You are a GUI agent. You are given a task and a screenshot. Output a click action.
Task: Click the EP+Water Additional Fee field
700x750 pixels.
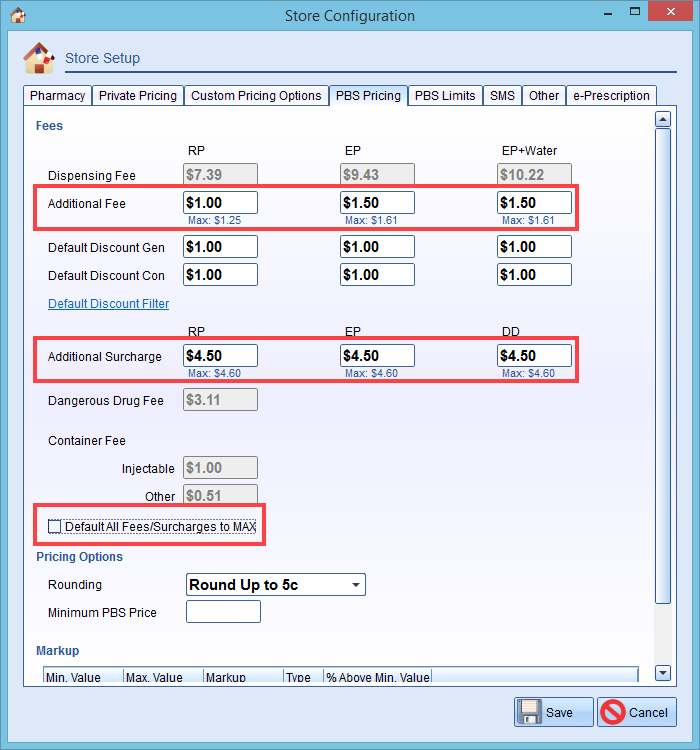pos(534,203)
